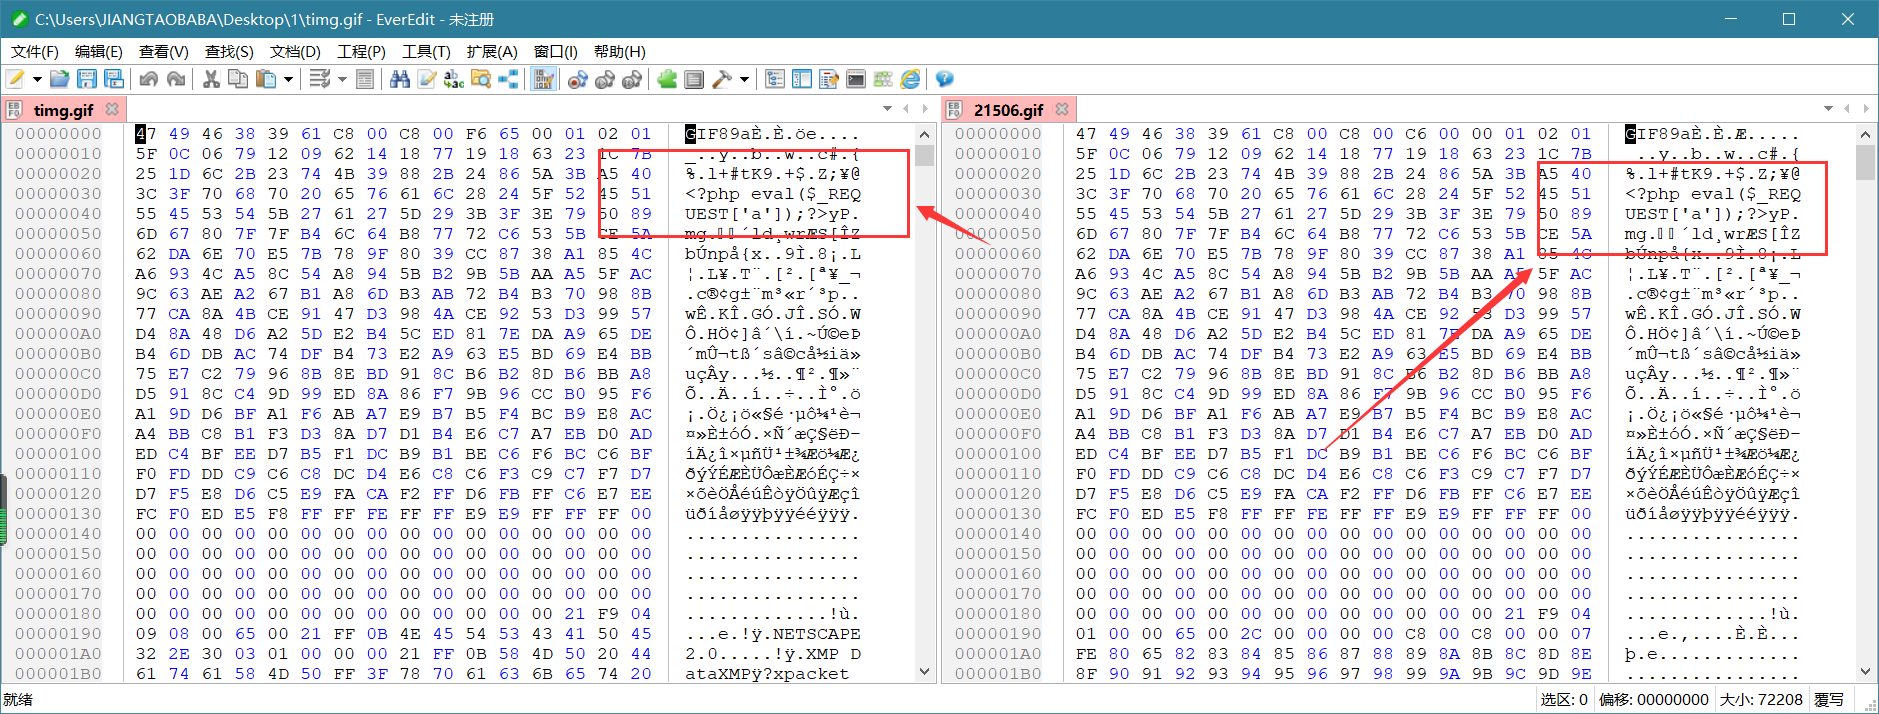Click the edit-with-pencil icon

click(427, 79)
